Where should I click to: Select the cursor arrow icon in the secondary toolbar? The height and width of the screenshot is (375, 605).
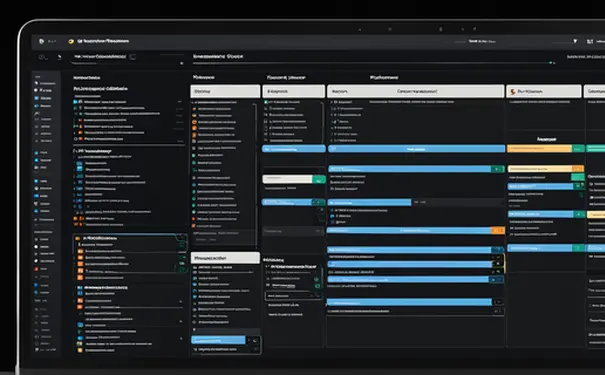point(59,57)
